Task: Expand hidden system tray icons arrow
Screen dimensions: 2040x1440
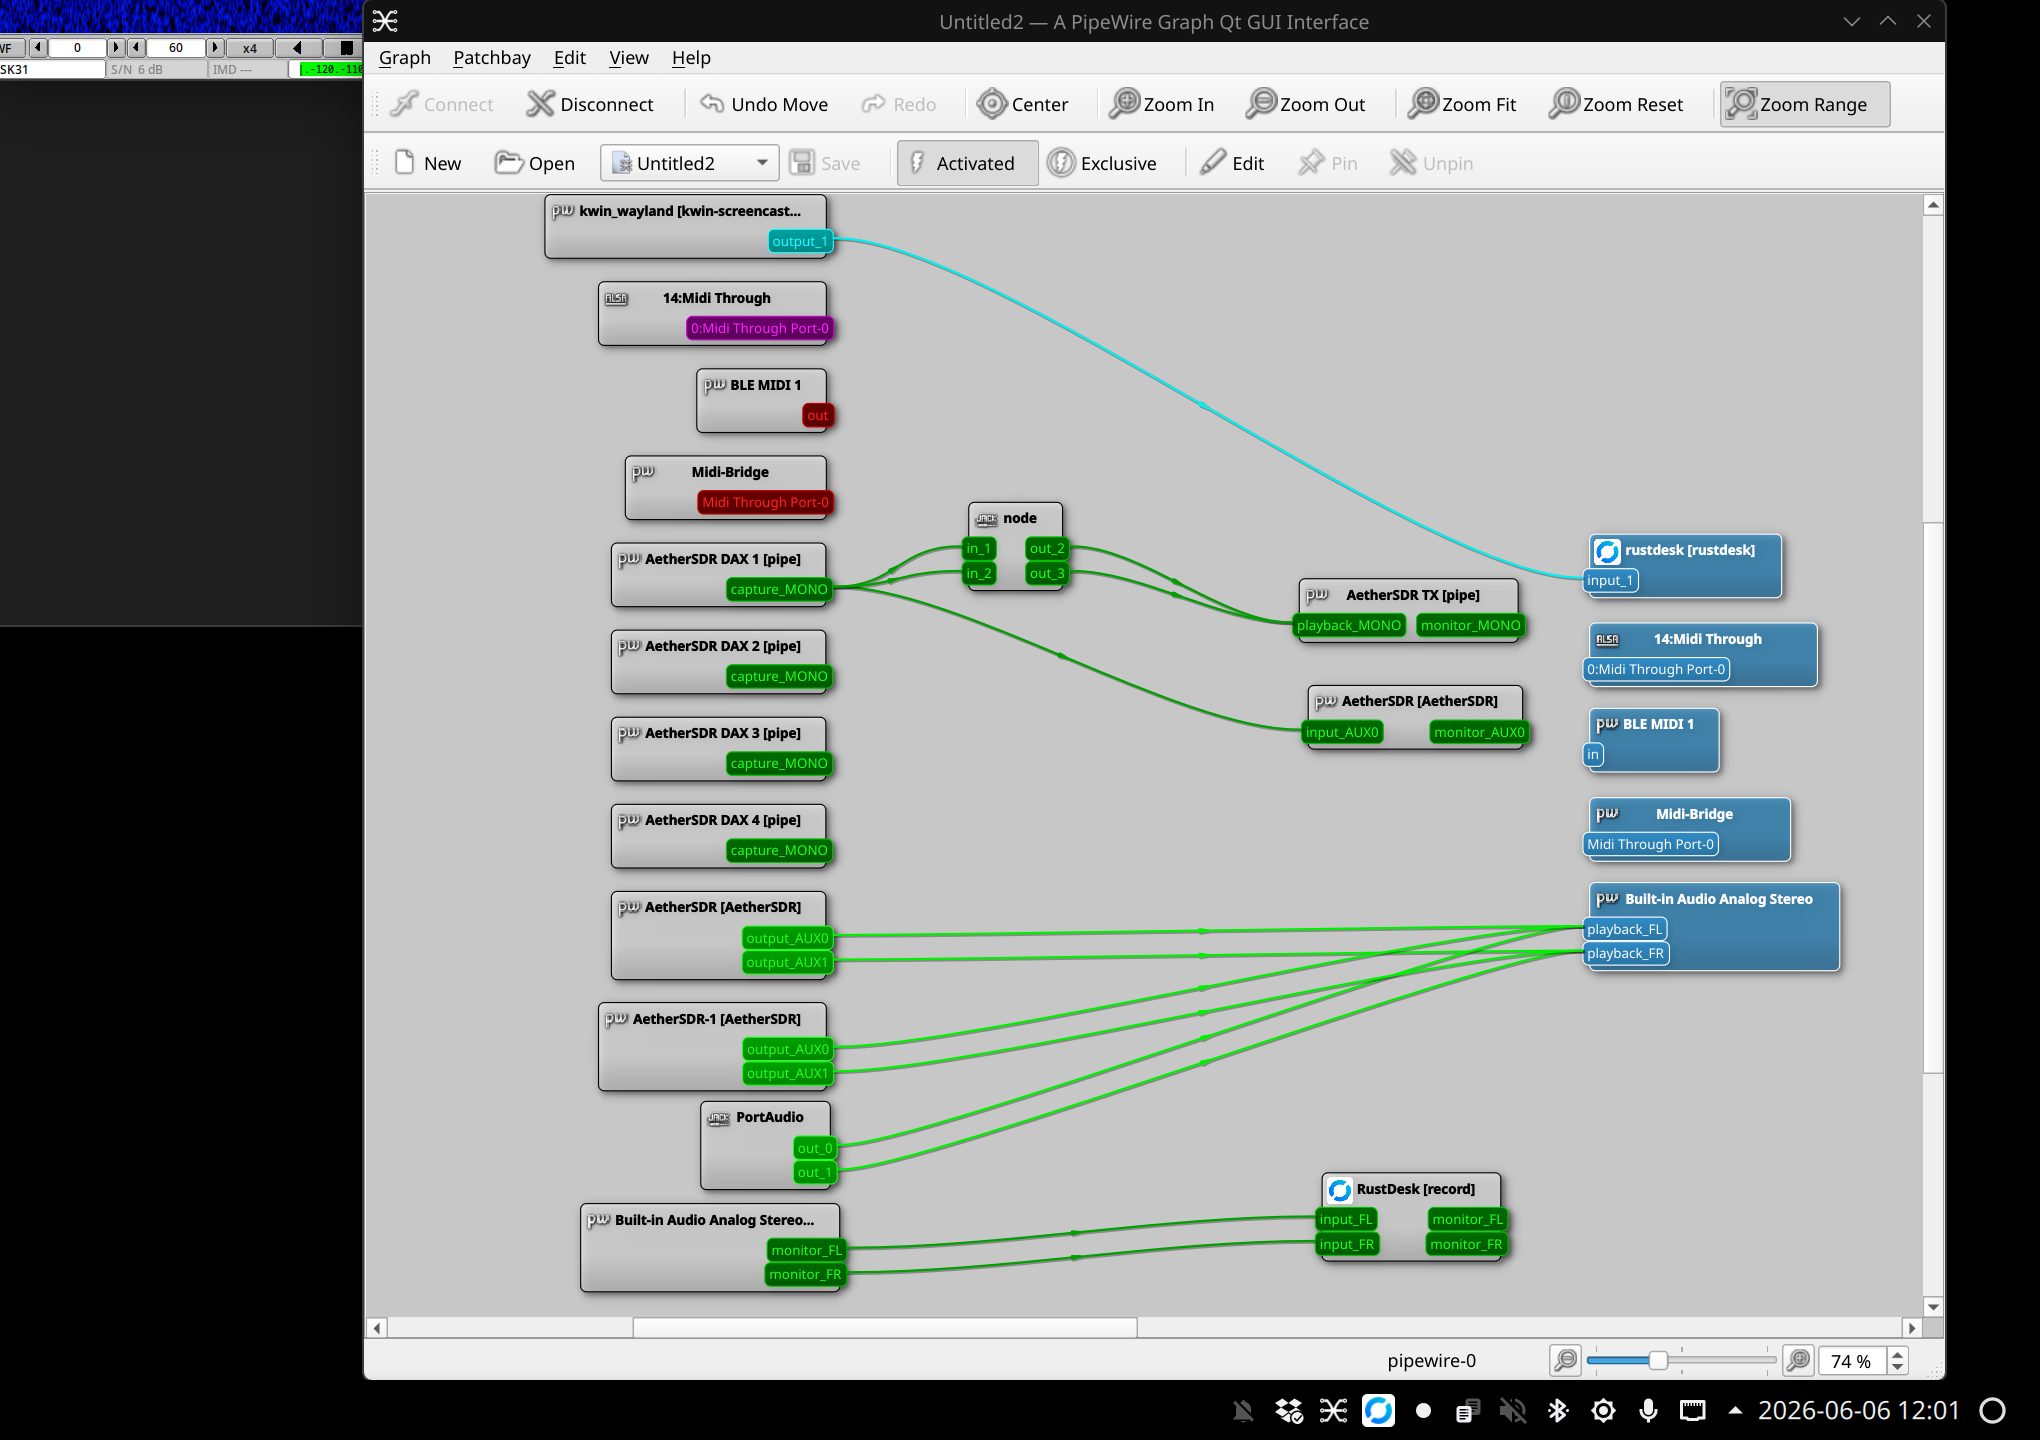Action: pyautogui.click(x=1735, y=1411)
